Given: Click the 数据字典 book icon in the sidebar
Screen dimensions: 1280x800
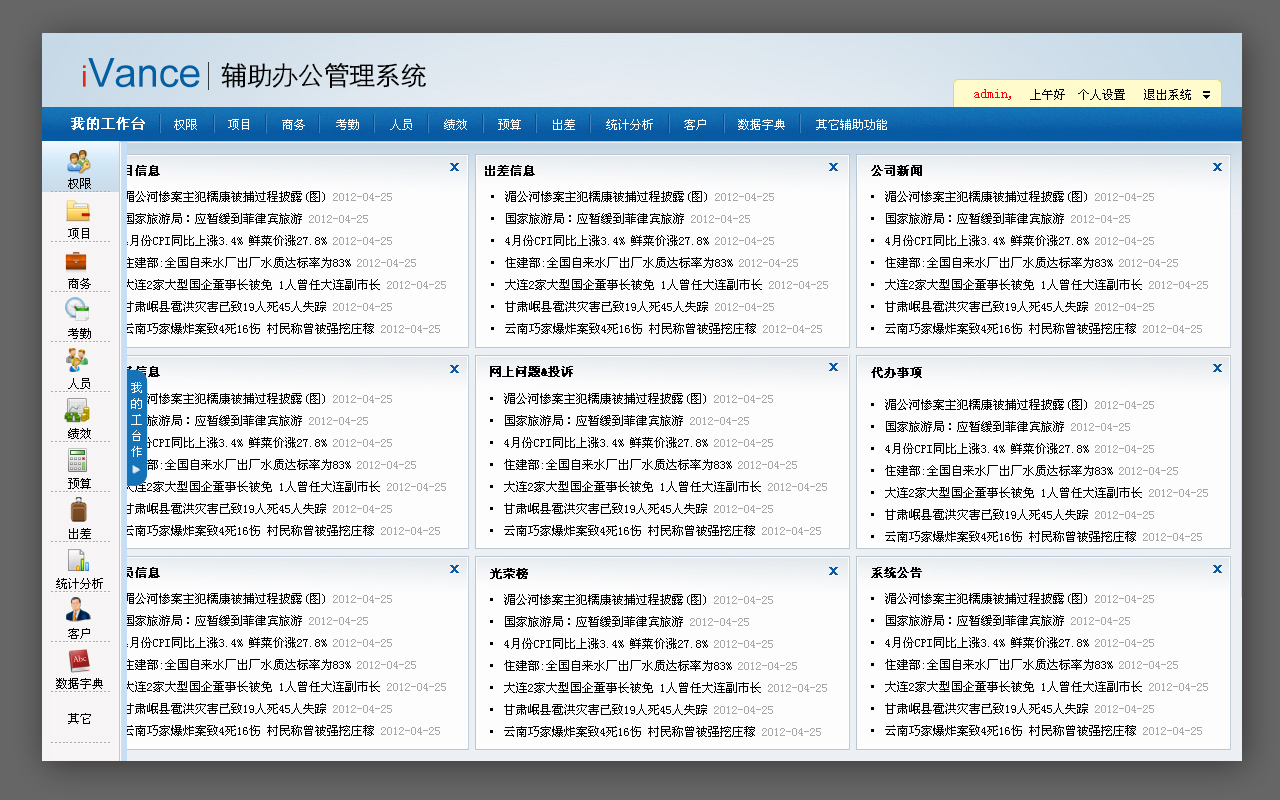Looking at the screenshot, I should click(x=79, y=660).
